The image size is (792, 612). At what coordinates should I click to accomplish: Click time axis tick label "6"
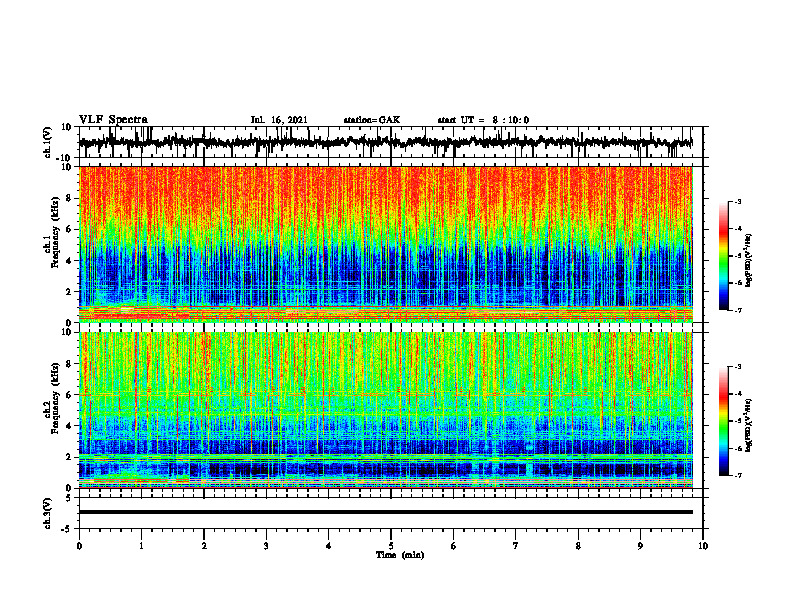click(x=454, y=545)
